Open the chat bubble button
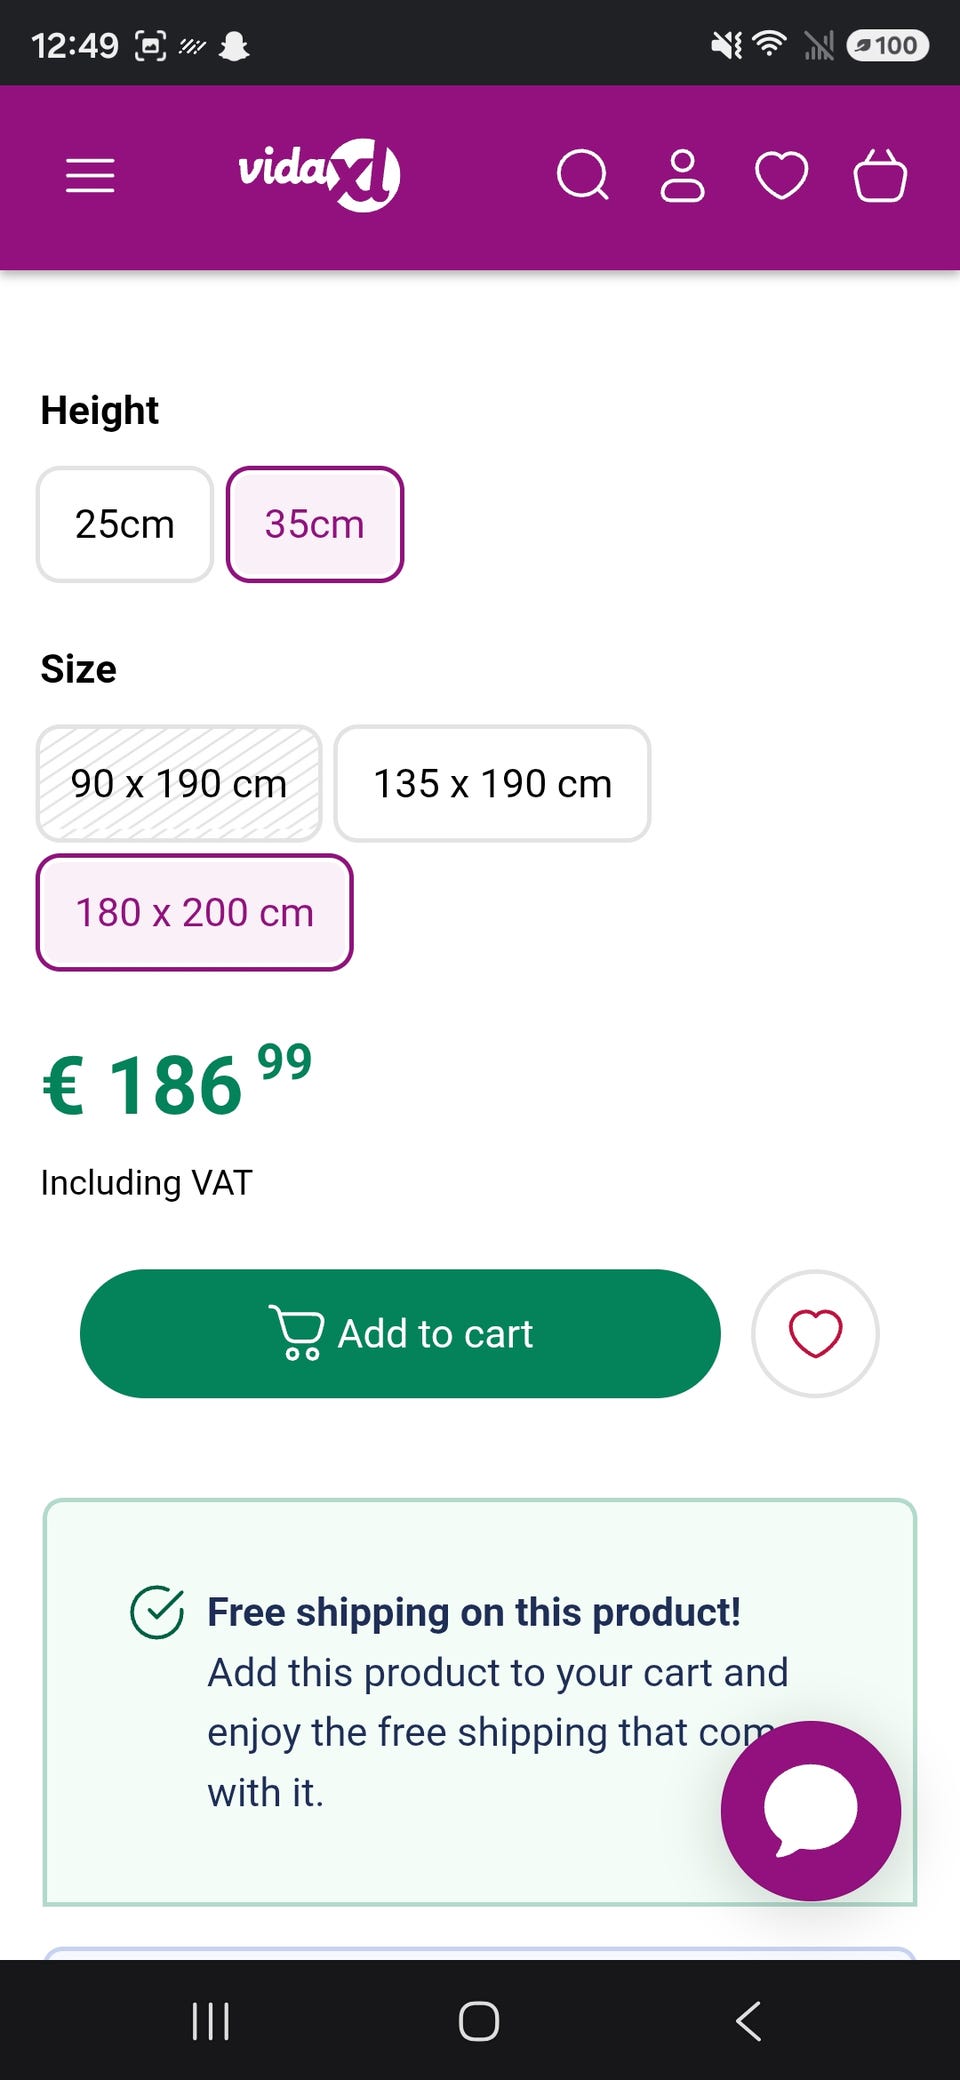The height and width of the screenshot is (2080, 960). click(x=811, y=1810)
